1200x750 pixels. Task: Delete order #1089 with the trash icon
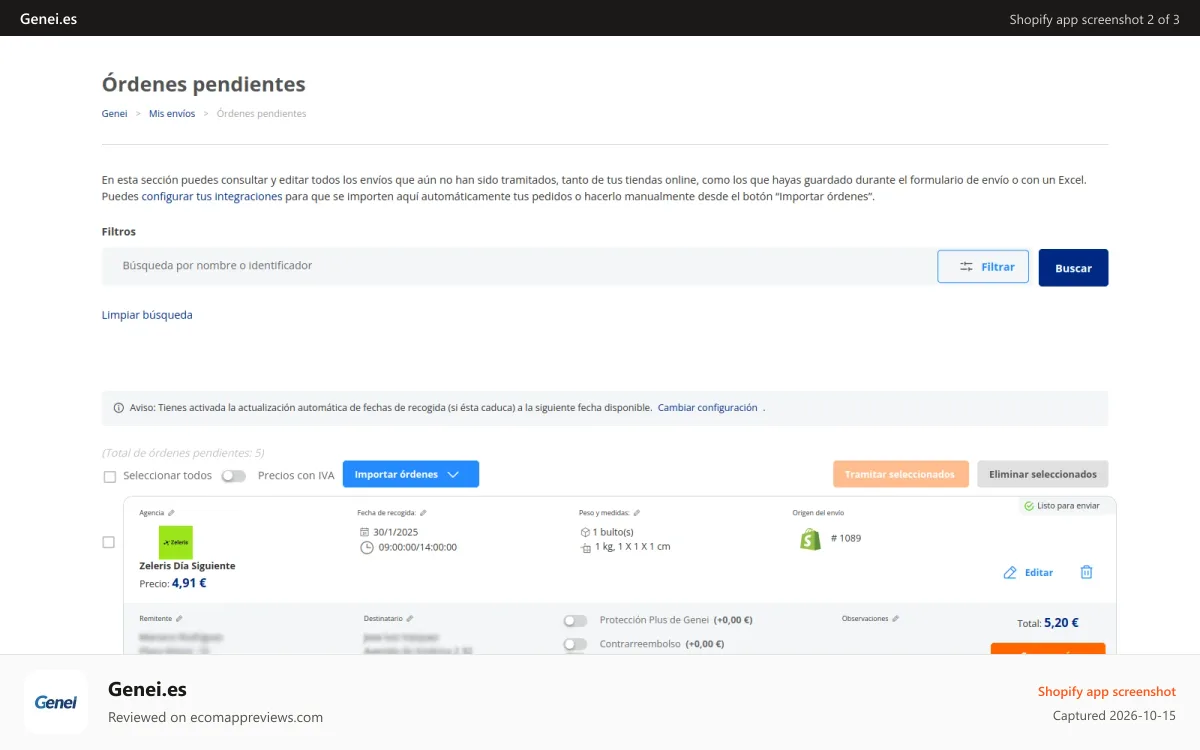[1086, 572]
